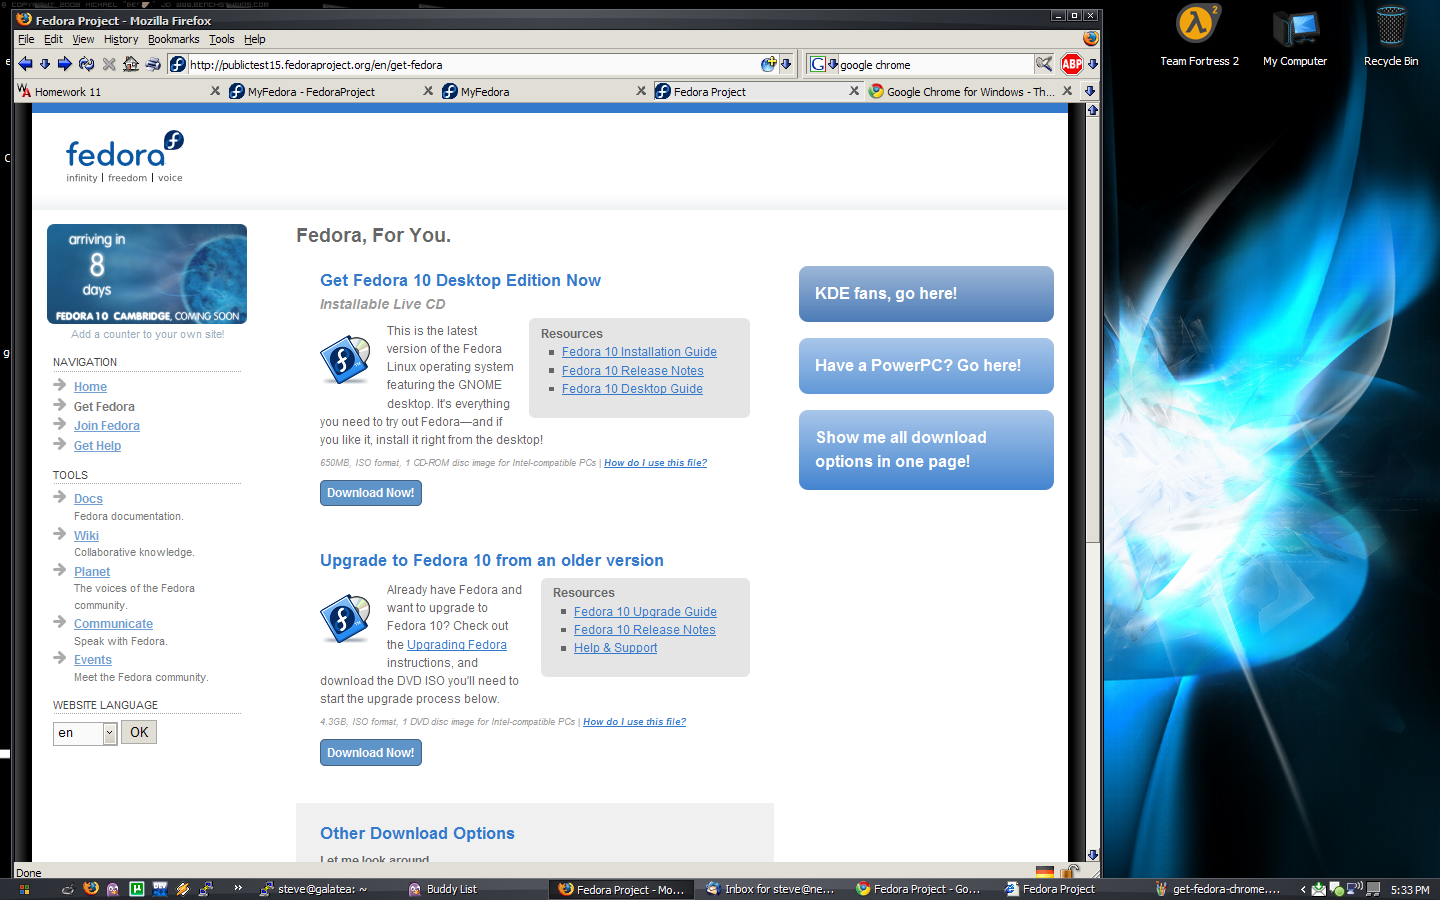
Task: Click the Windows Start button icon
Action: tap(24, 889)
